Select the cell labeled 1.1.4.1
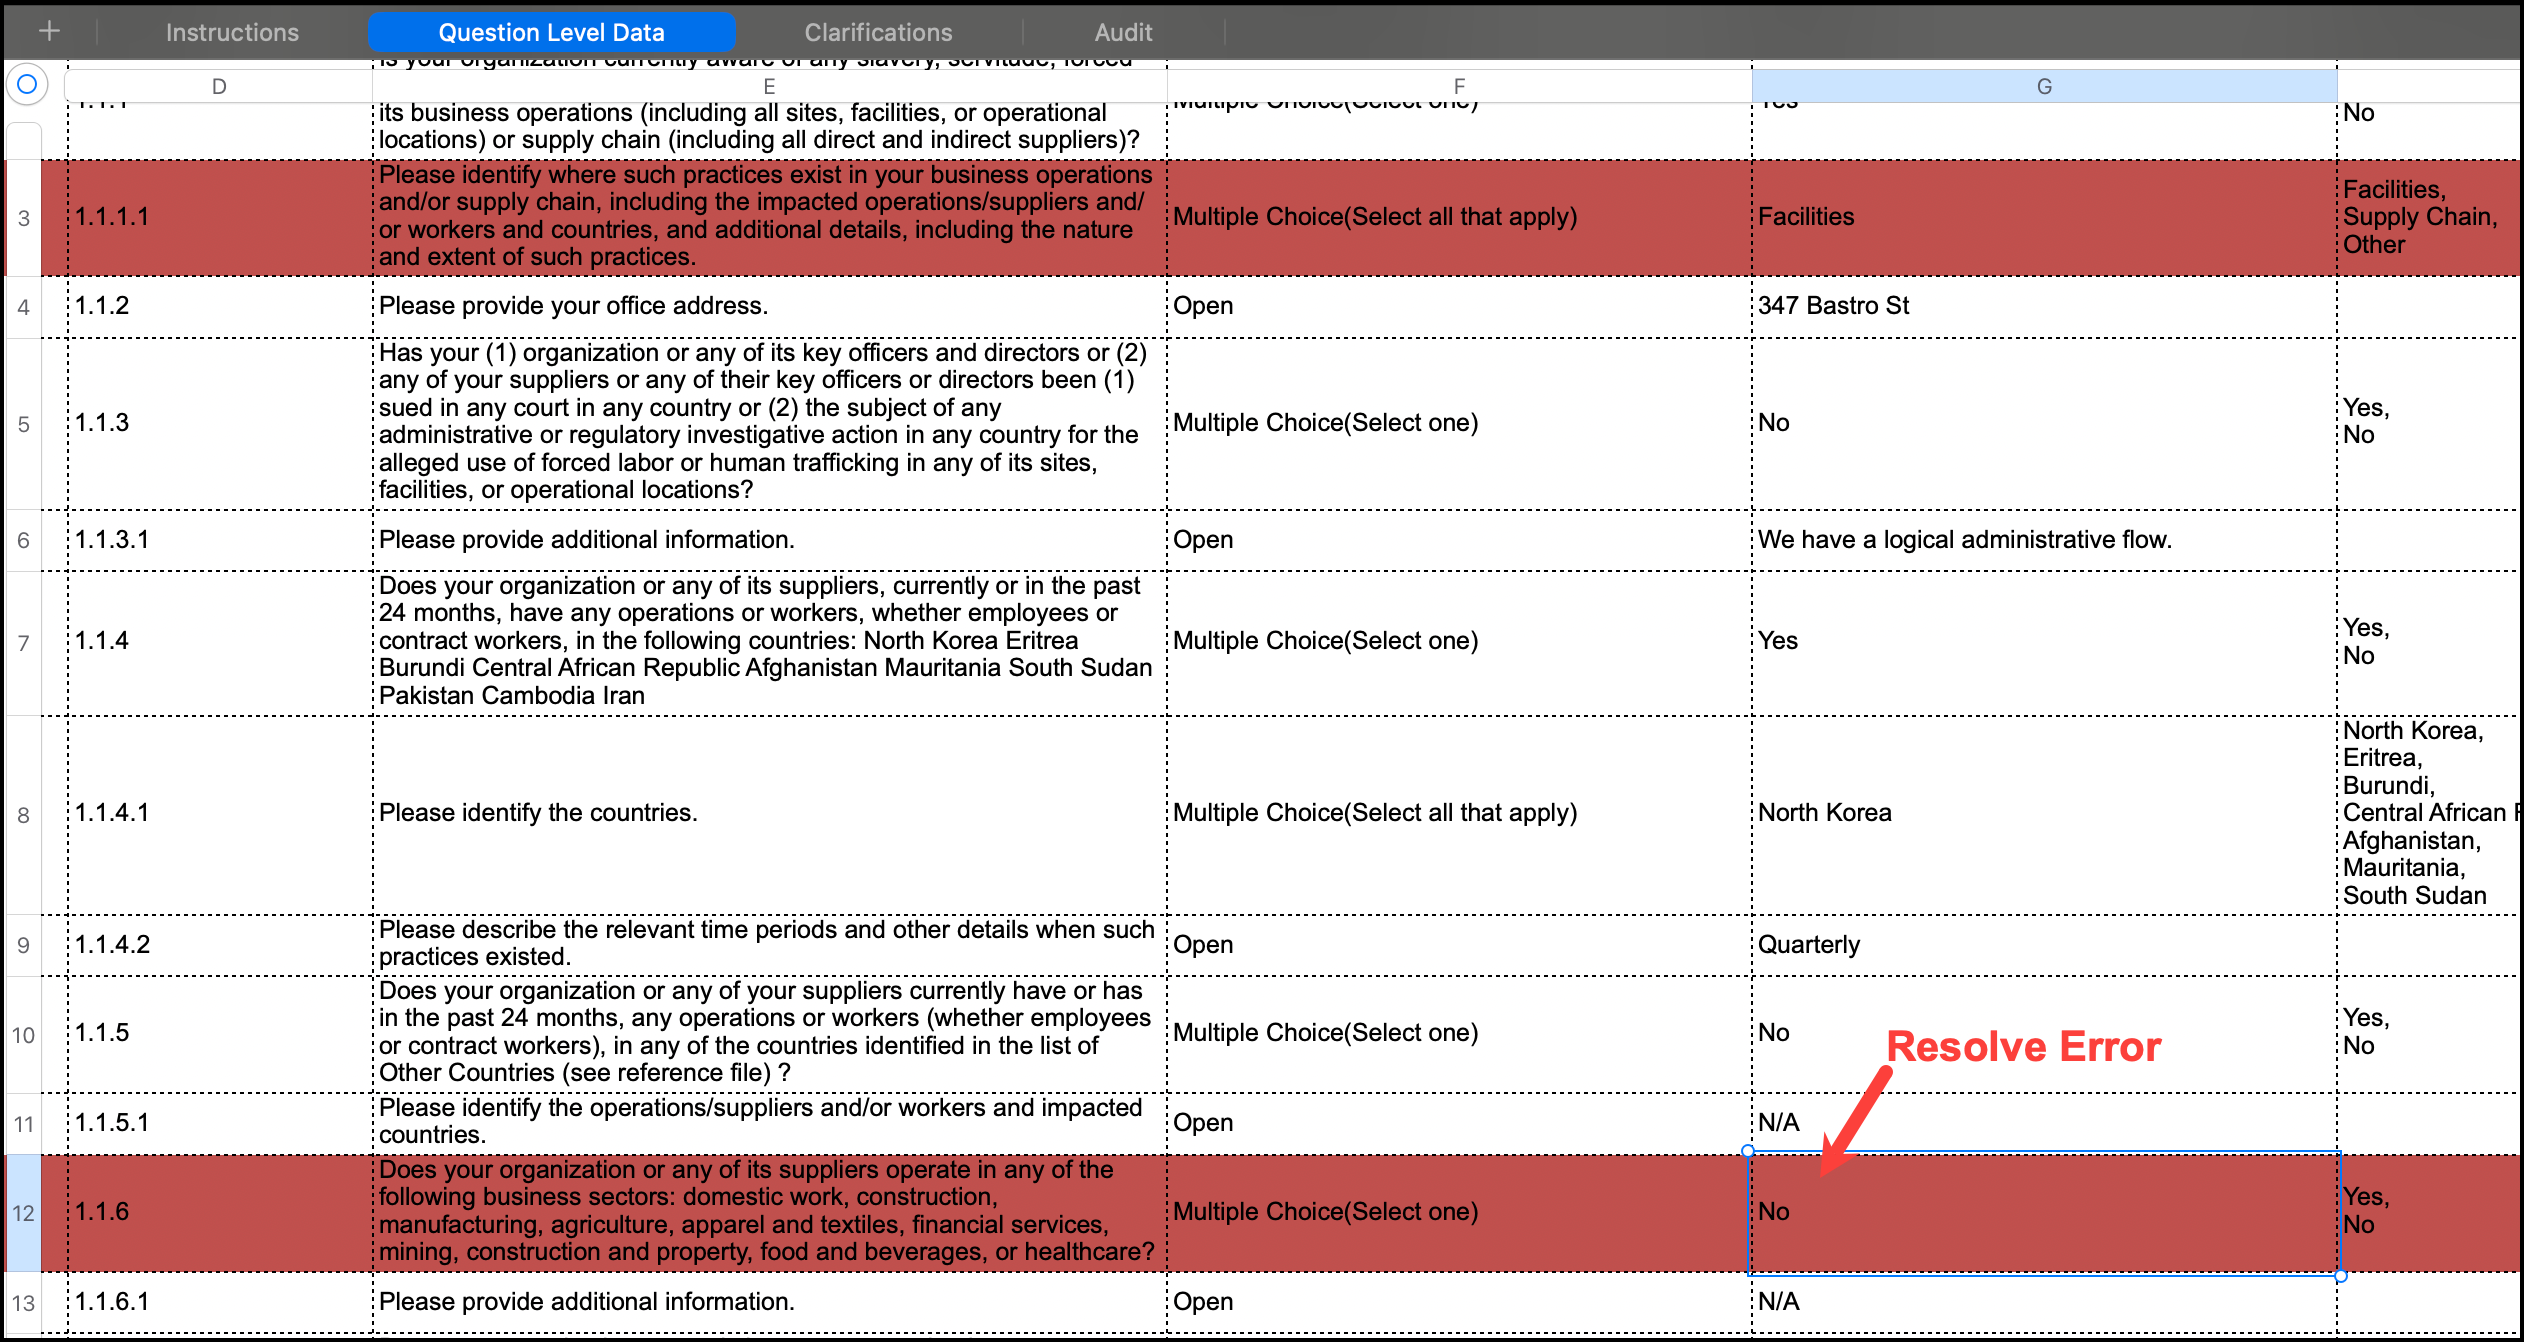2524x1342 pixels. click(218, 813)
